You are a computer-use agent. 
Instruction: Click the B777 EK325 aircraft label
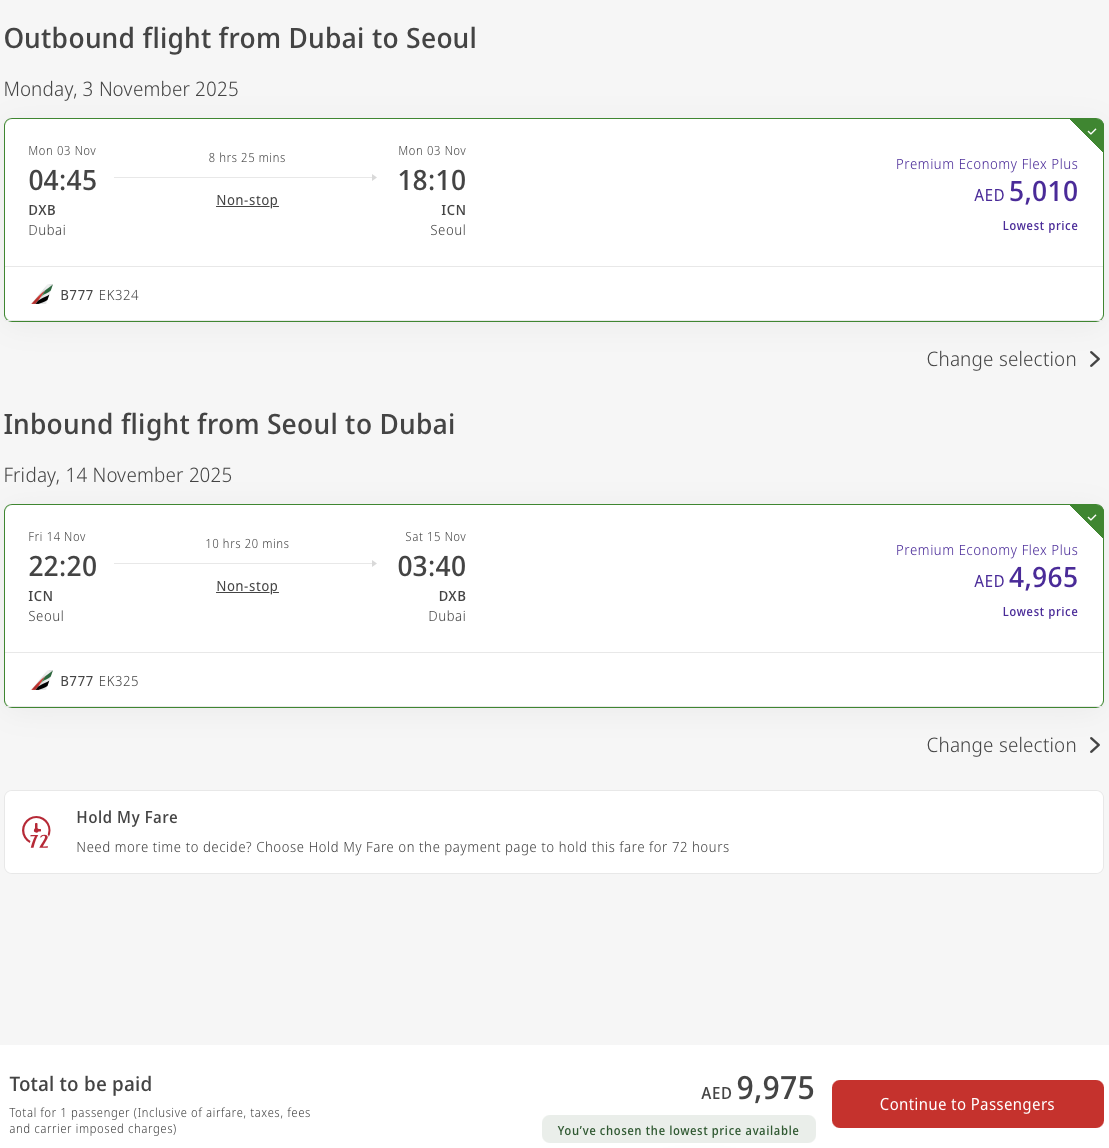click(x=99, y=681)
